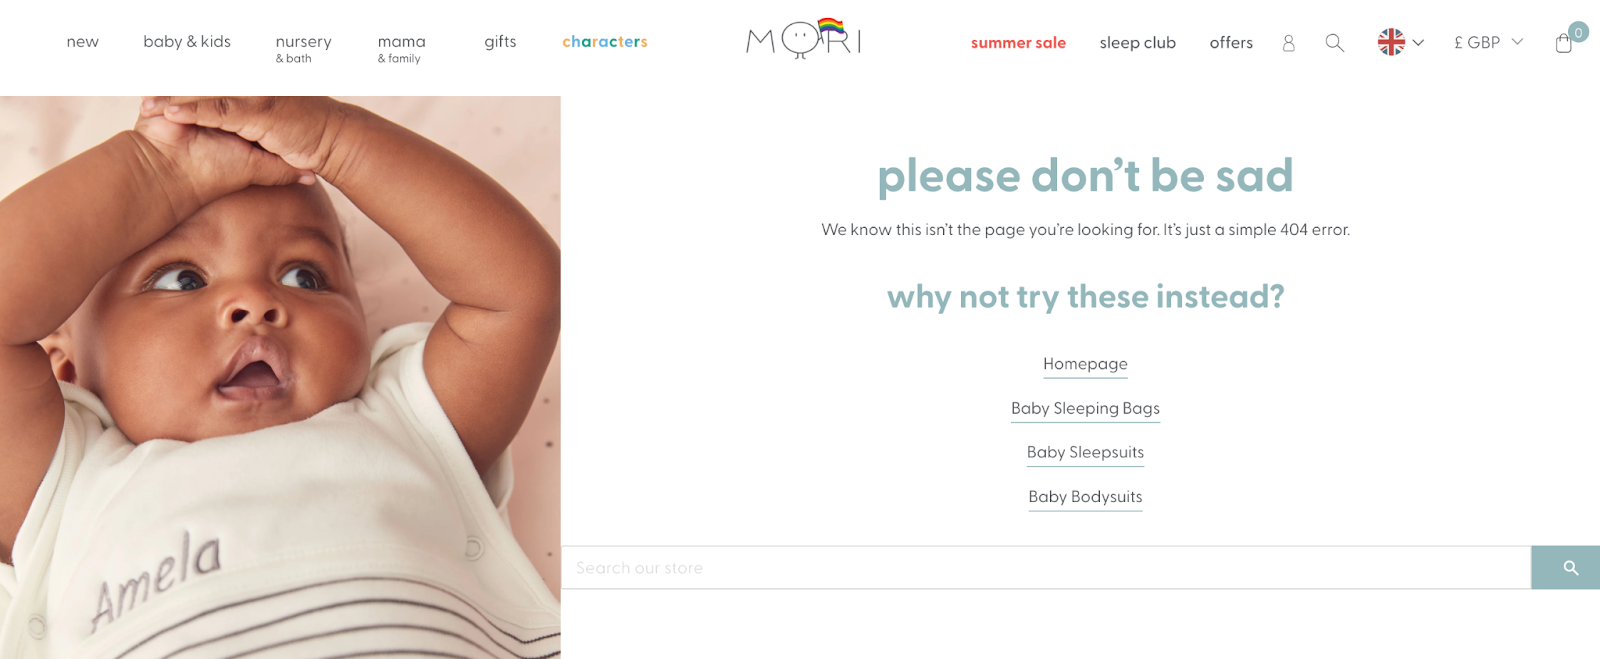
Task: Open the shopping bag cart icon
Action: pyautogui.click(x=1564, y=43)
